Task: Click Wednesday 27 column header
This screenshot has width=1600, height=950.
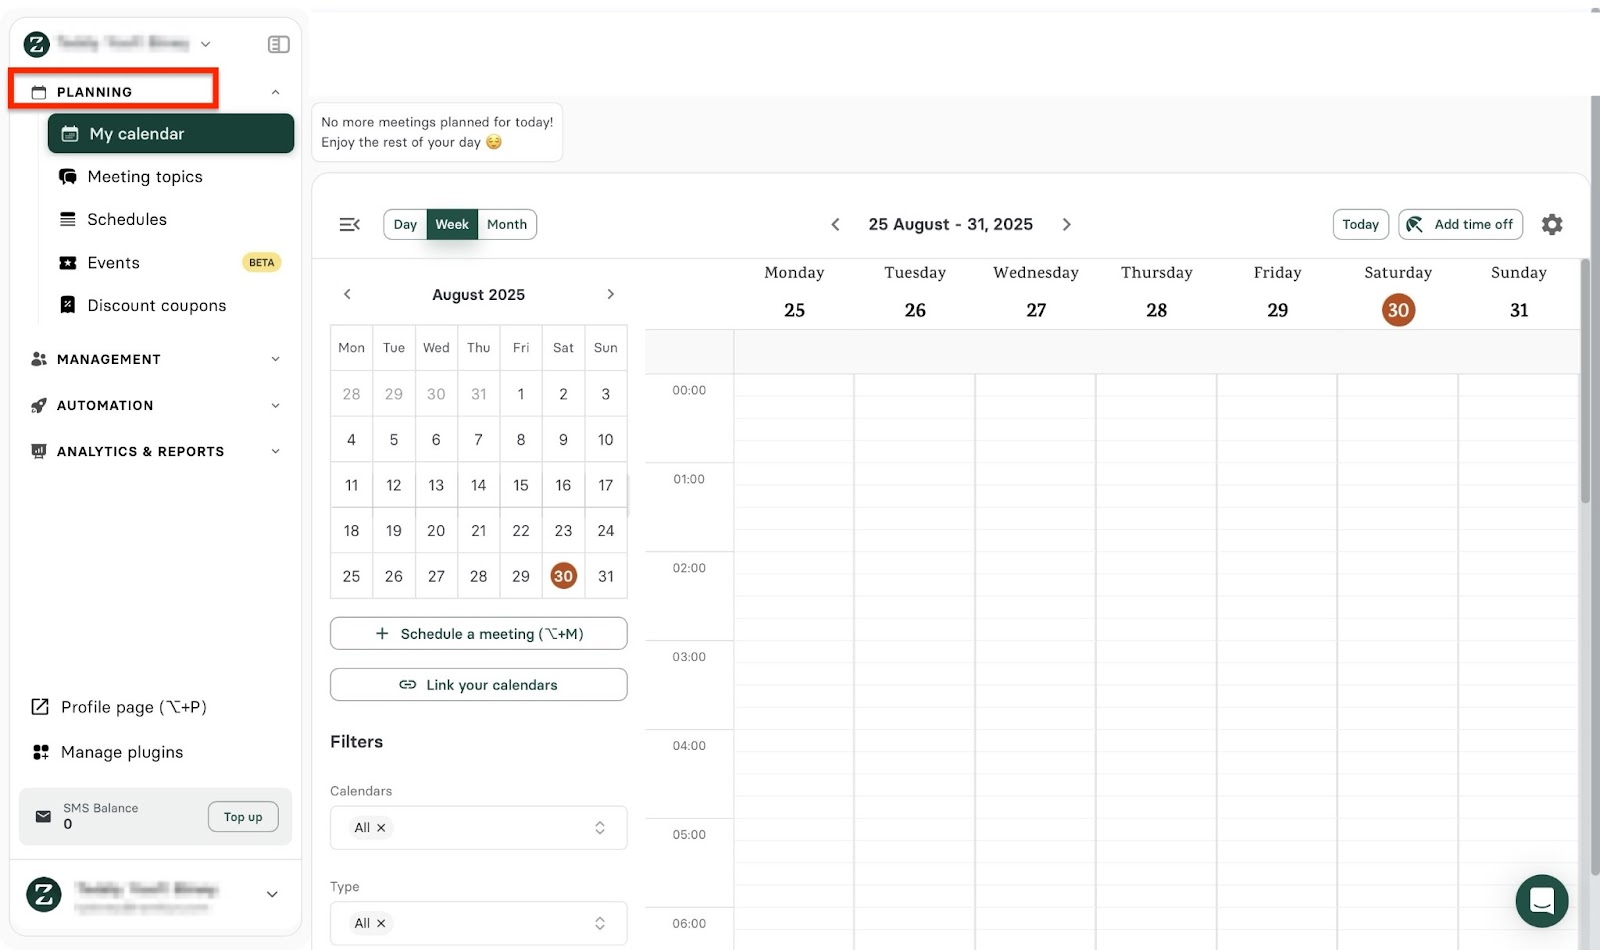Action: point(1036,292)
